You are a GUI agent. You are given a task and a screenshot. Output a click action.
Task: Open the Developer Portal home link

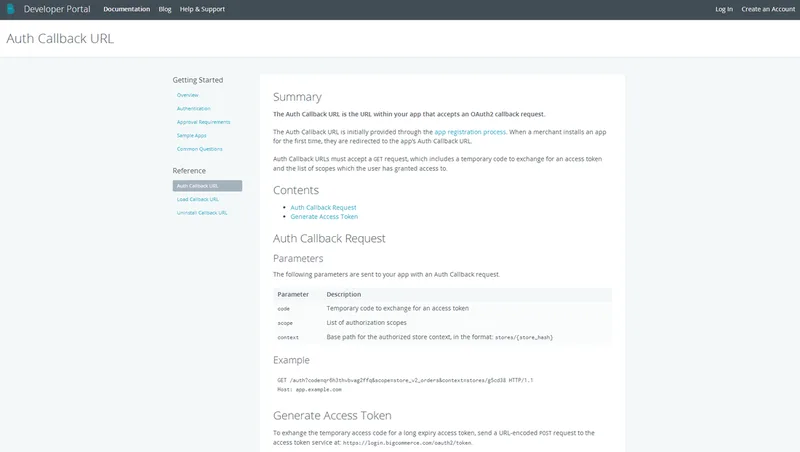pyautogui.click(x=57, y=9)
